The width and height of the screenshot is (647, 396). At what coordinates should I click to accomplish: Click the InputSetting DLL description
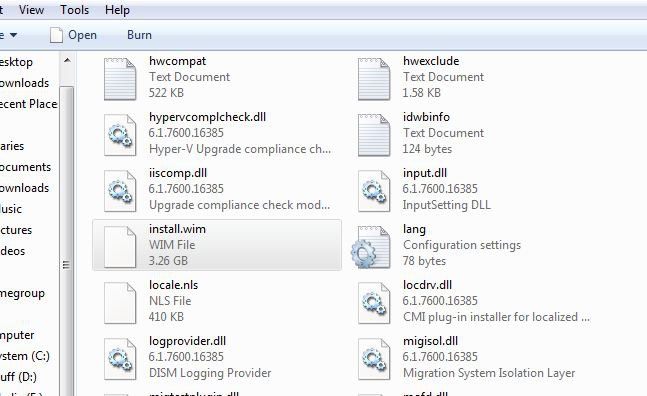[447, 205]
